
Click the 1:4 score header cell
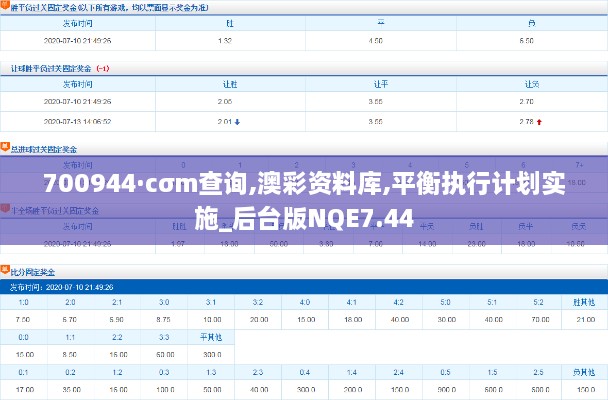point(352,372)
